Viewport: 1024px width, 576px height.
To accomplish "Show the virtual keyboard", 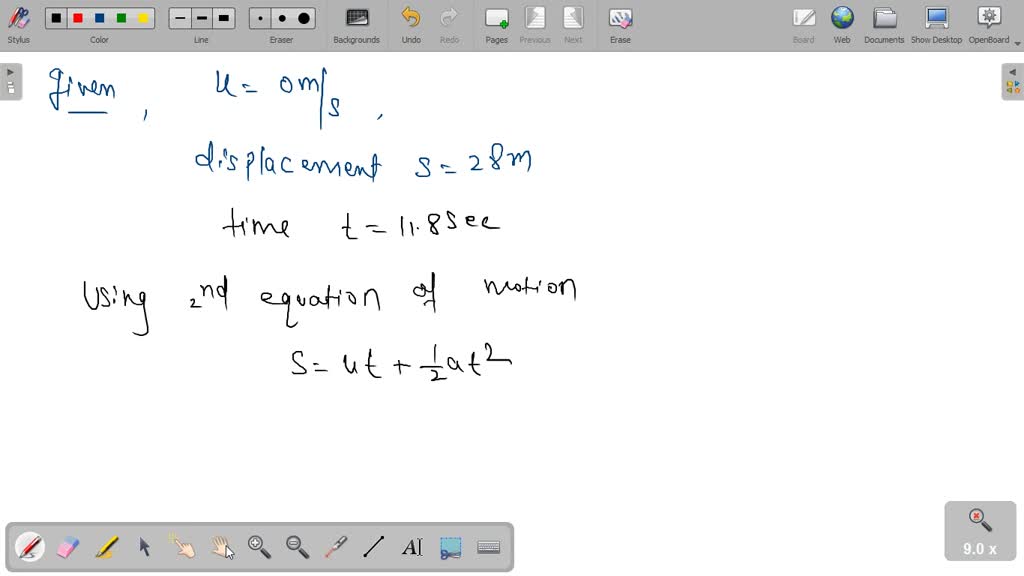I will coord(489,546).
